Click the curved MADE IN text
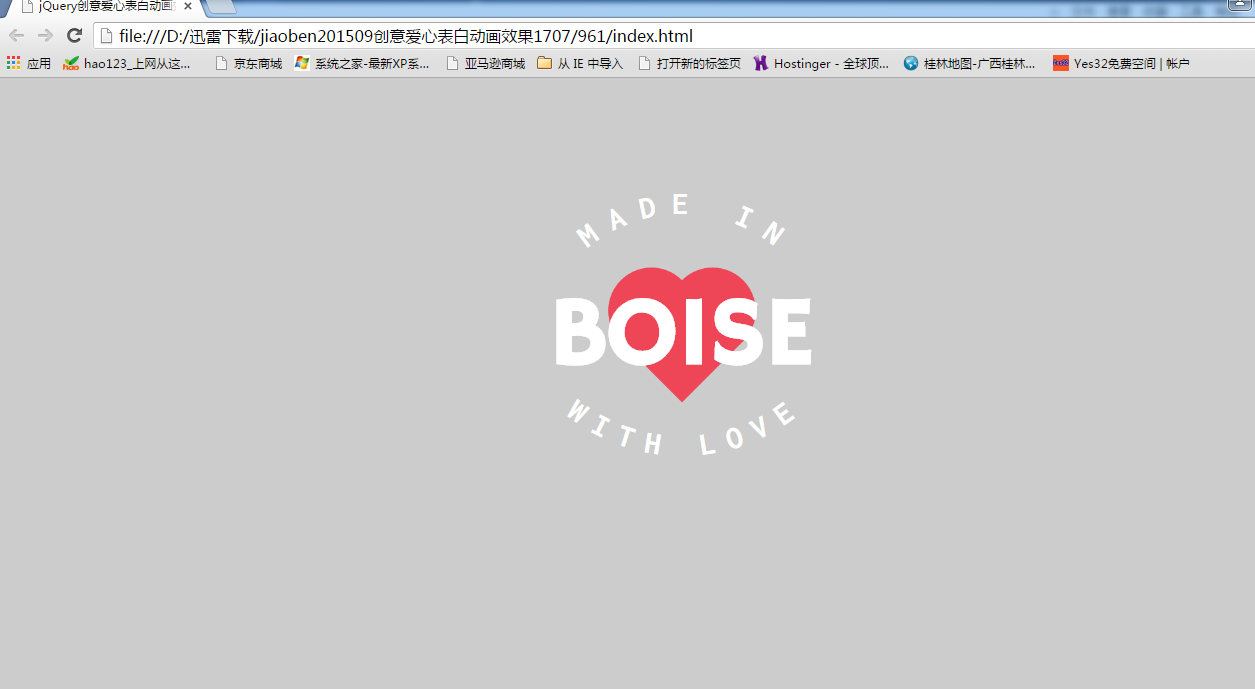Image resolution: width=1255 pixels, height=689 pixels. (682, 220)
